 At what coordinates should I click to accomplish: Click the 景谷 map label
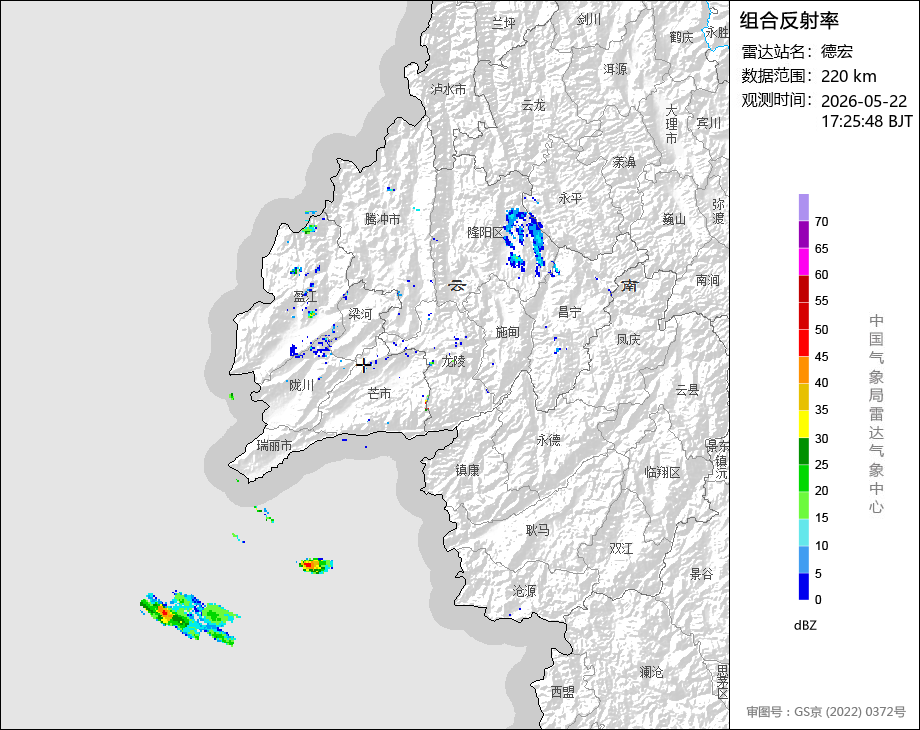coord(701,573)
